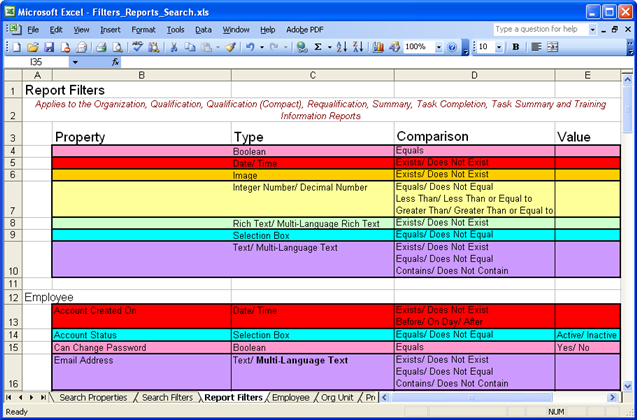This screenshot has height=420, width=637.
Task: Click the Type a question for help box
Action: [541, 29]
